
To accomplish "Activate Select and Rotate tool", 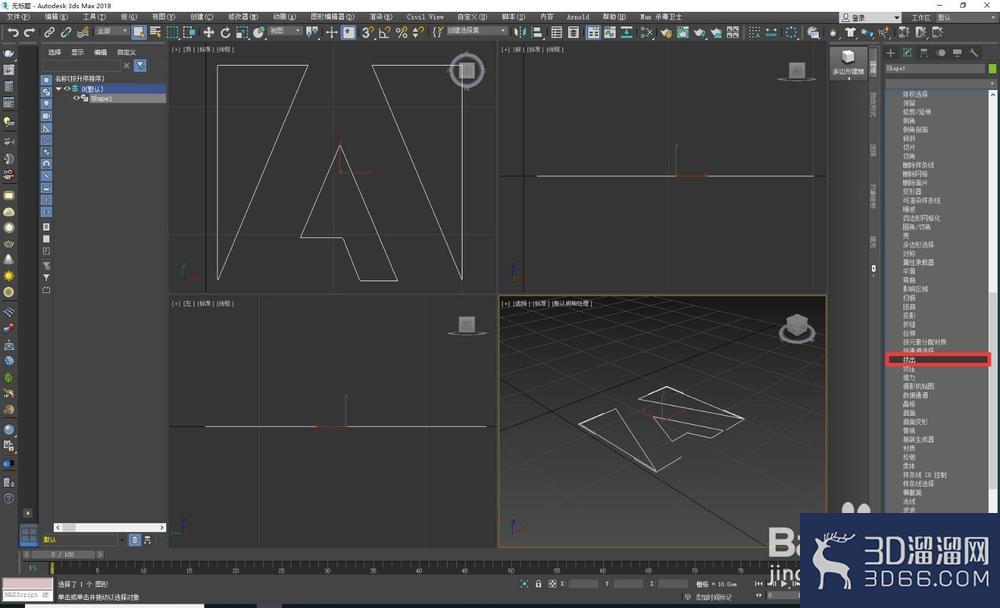I will (225, 33).
